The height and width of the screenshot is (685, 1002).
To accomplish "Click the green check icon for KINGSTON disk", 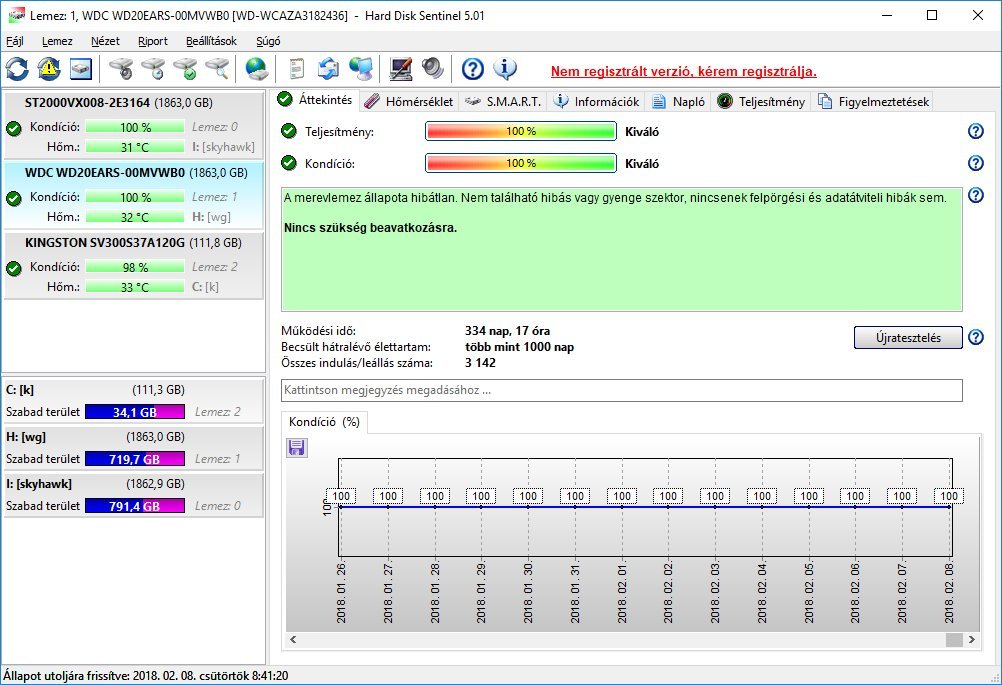I will 14,268.
